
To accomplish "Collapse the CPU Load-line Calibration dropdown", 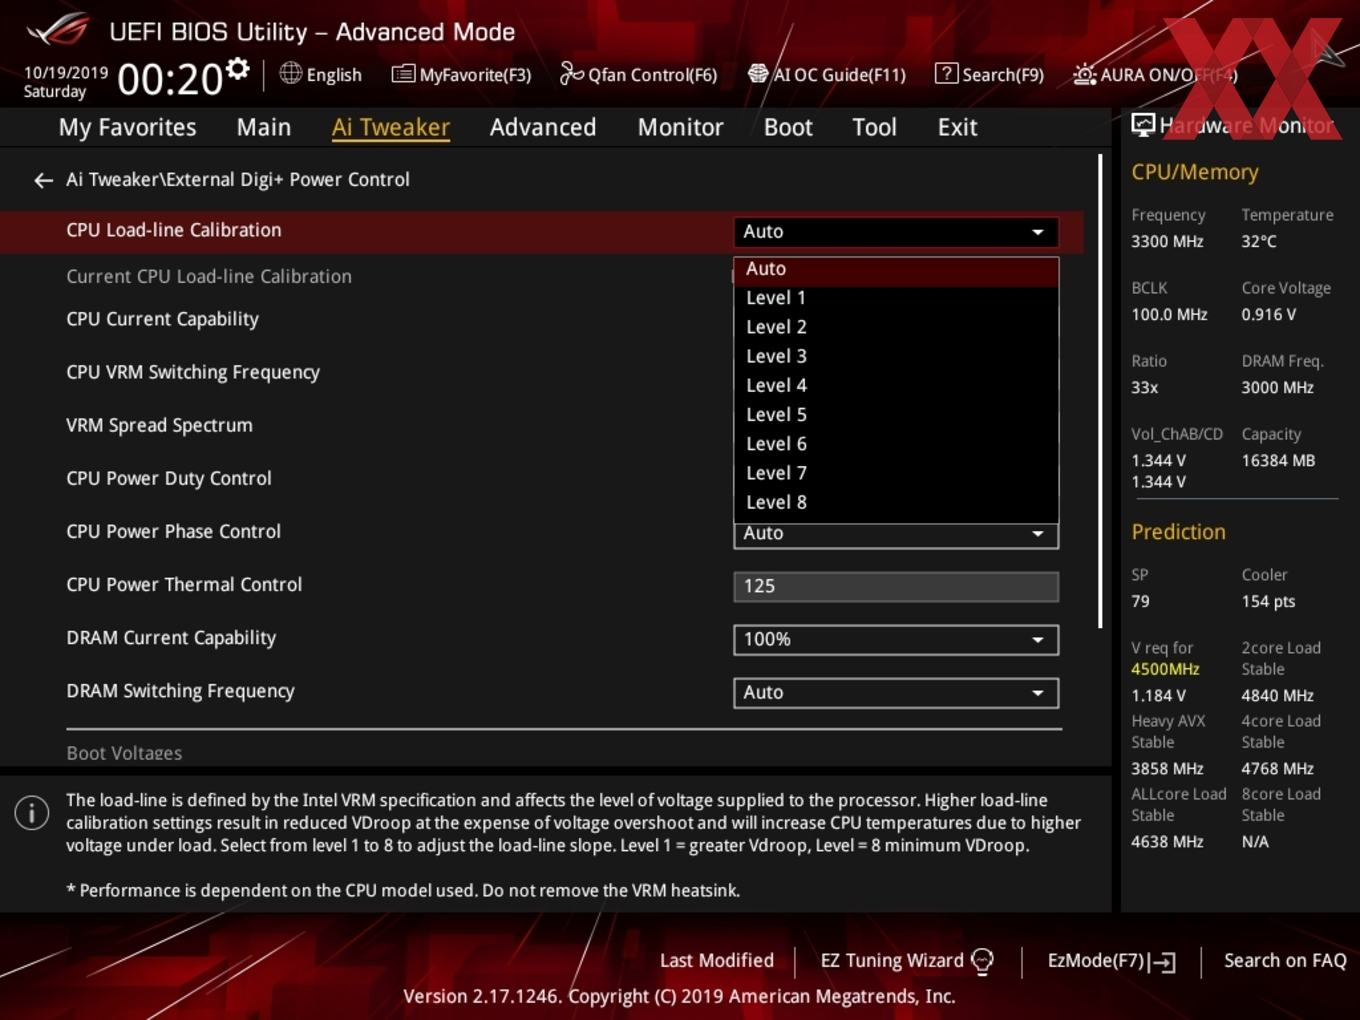I will click(x=896, y=232).
